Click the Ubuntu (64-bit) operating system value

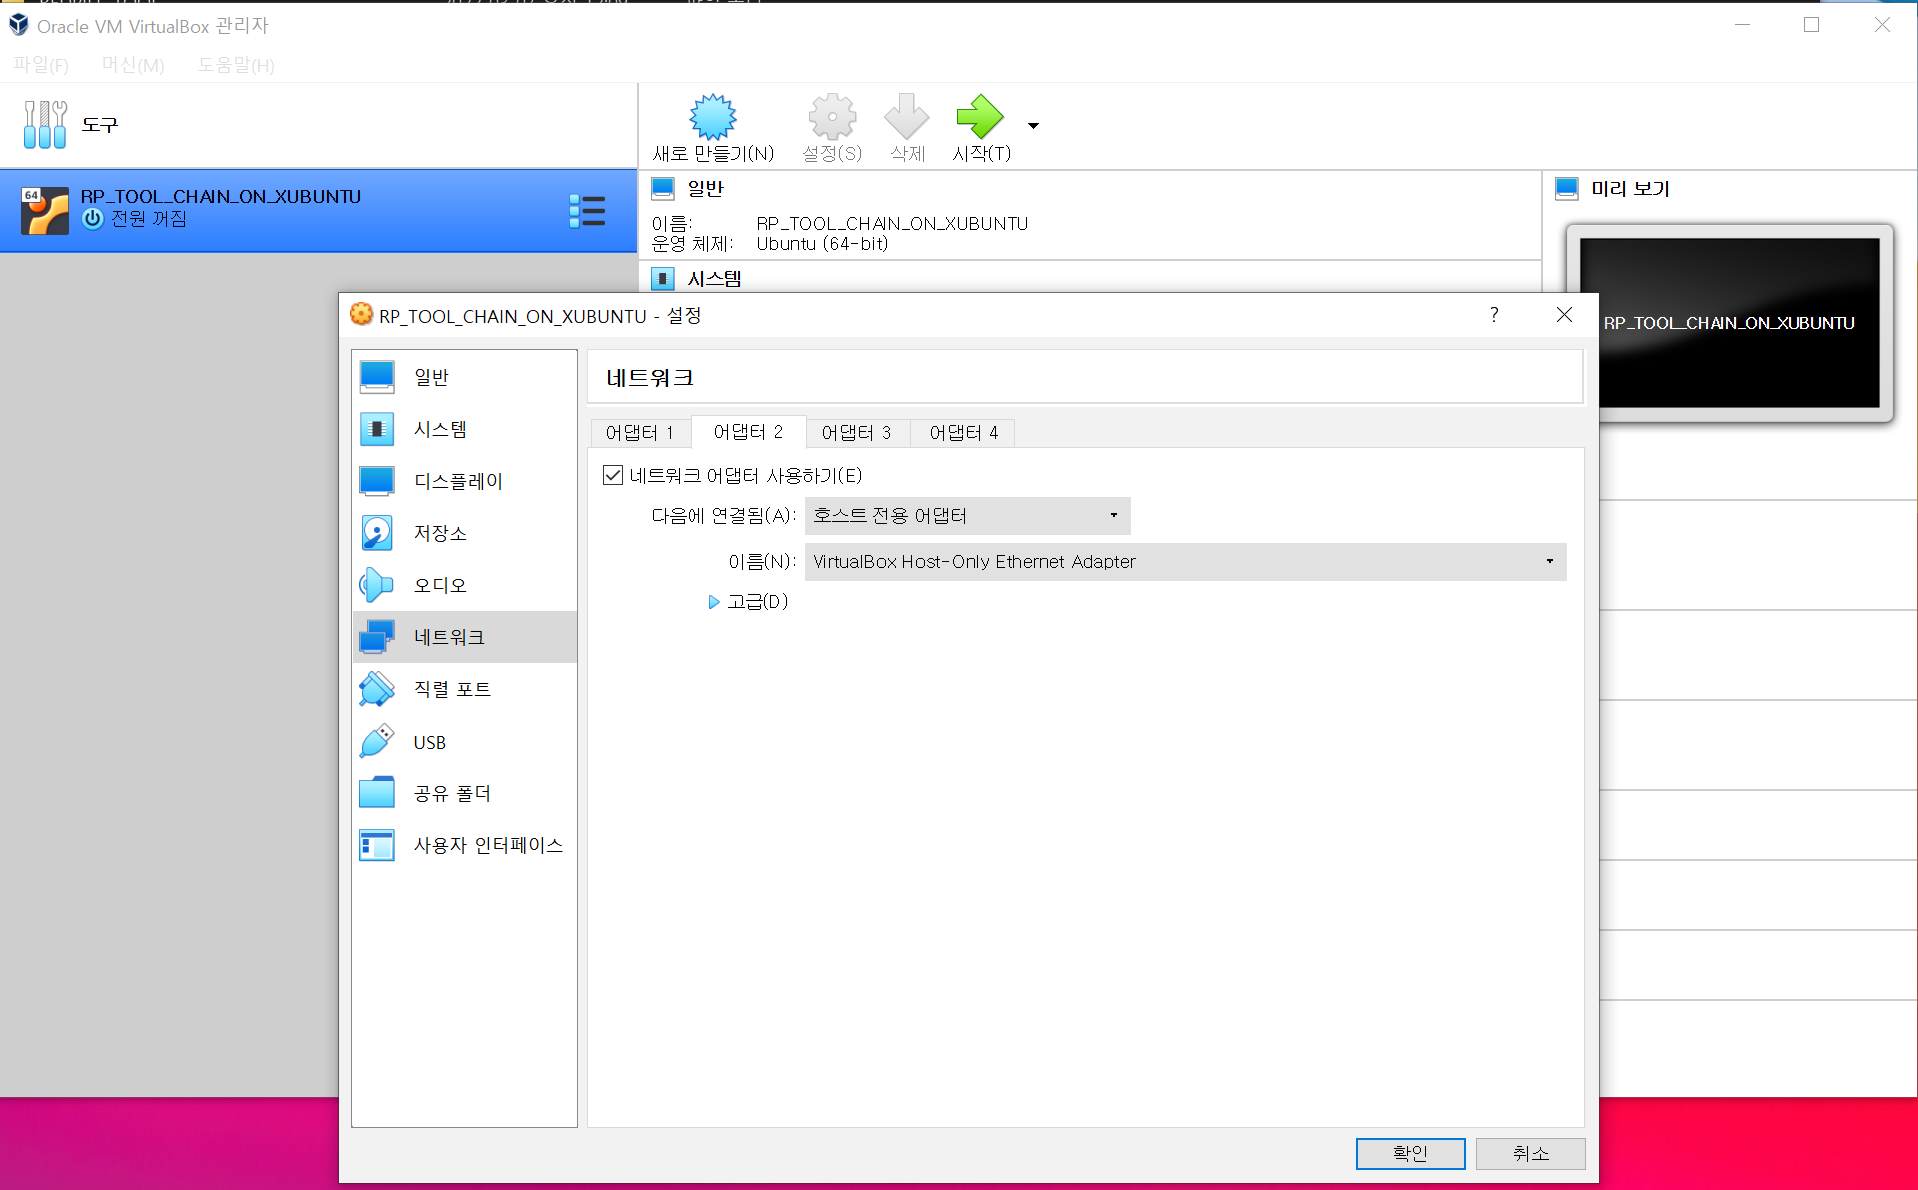pos(822,244)
